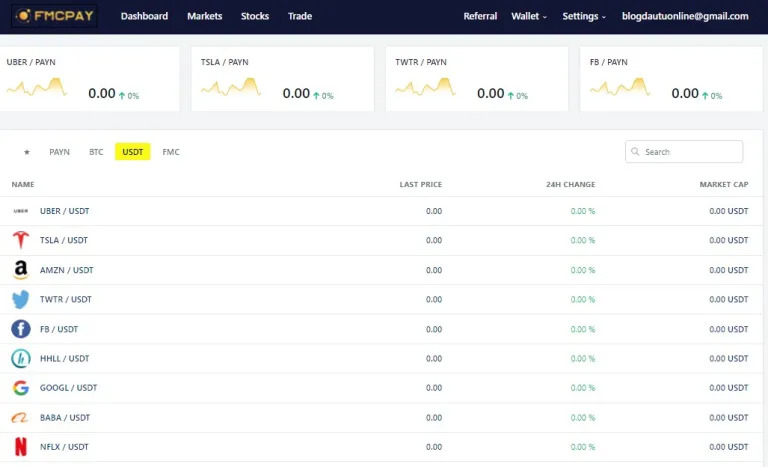
Task: Click the 0.00 price in the FB / PAYN card
Action: 685,93
